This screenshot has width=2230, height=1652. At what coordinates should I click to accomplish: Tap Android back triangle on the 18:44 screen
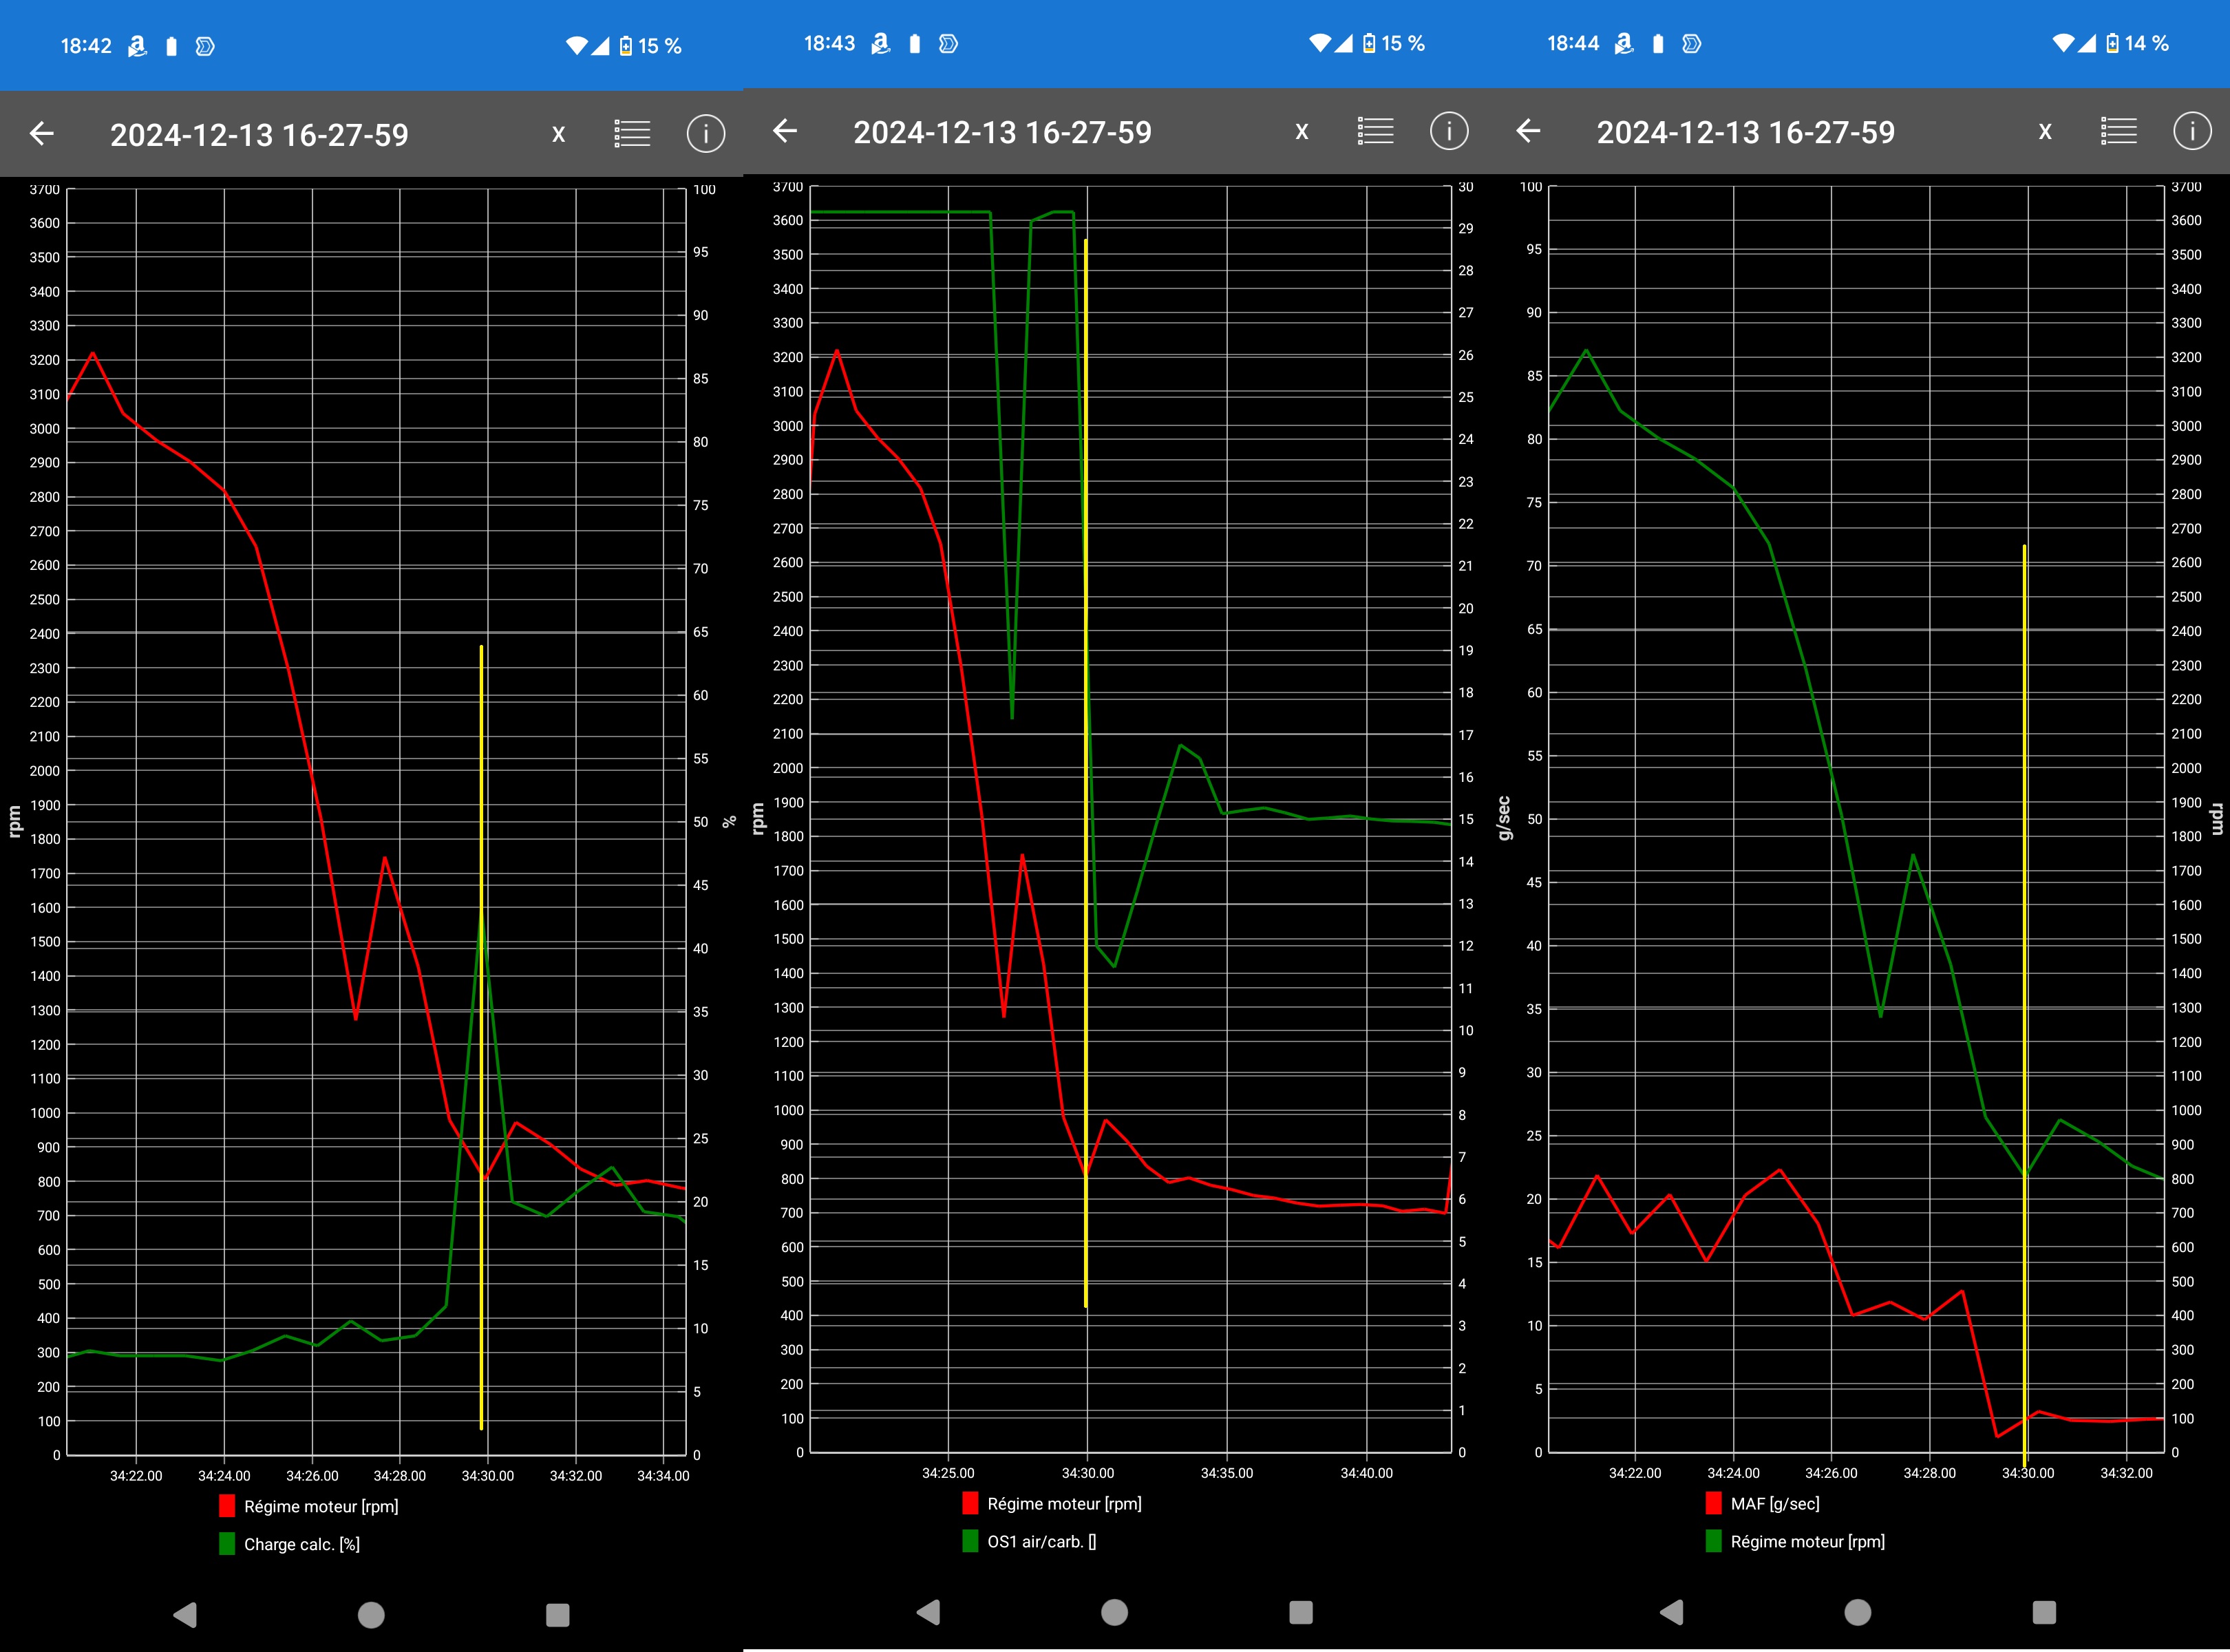coord(1671,1611)
